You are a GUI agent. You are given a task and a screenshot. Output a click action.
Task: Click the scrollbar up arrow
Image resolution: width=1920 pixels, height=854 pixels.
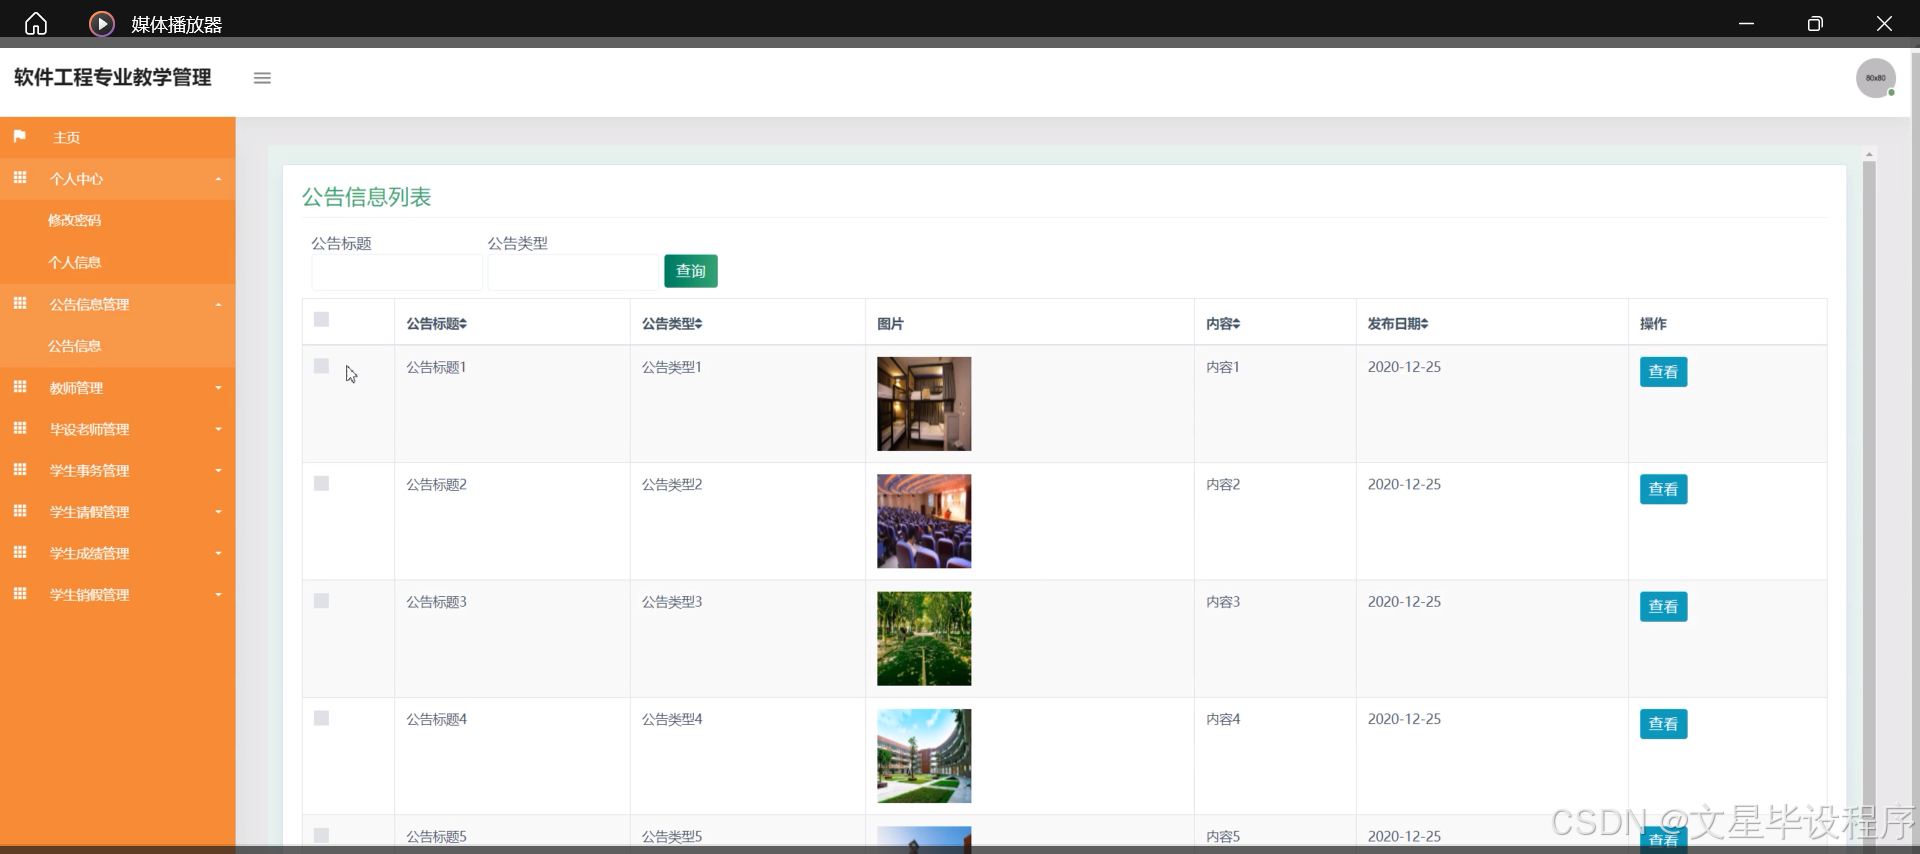1869,155
